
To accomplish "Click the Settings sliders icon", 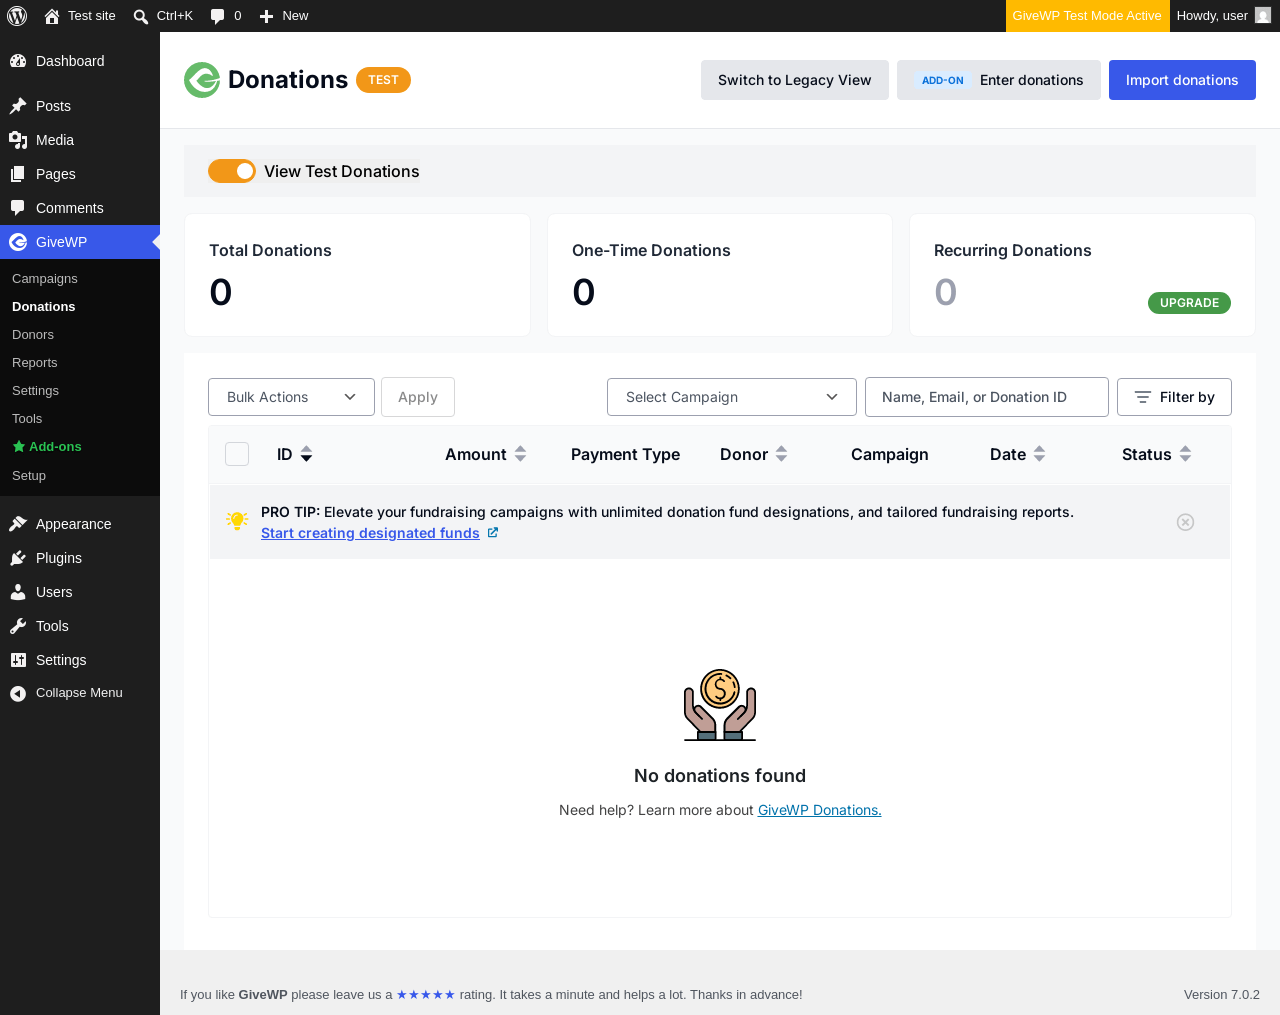I will pos(18,660).
